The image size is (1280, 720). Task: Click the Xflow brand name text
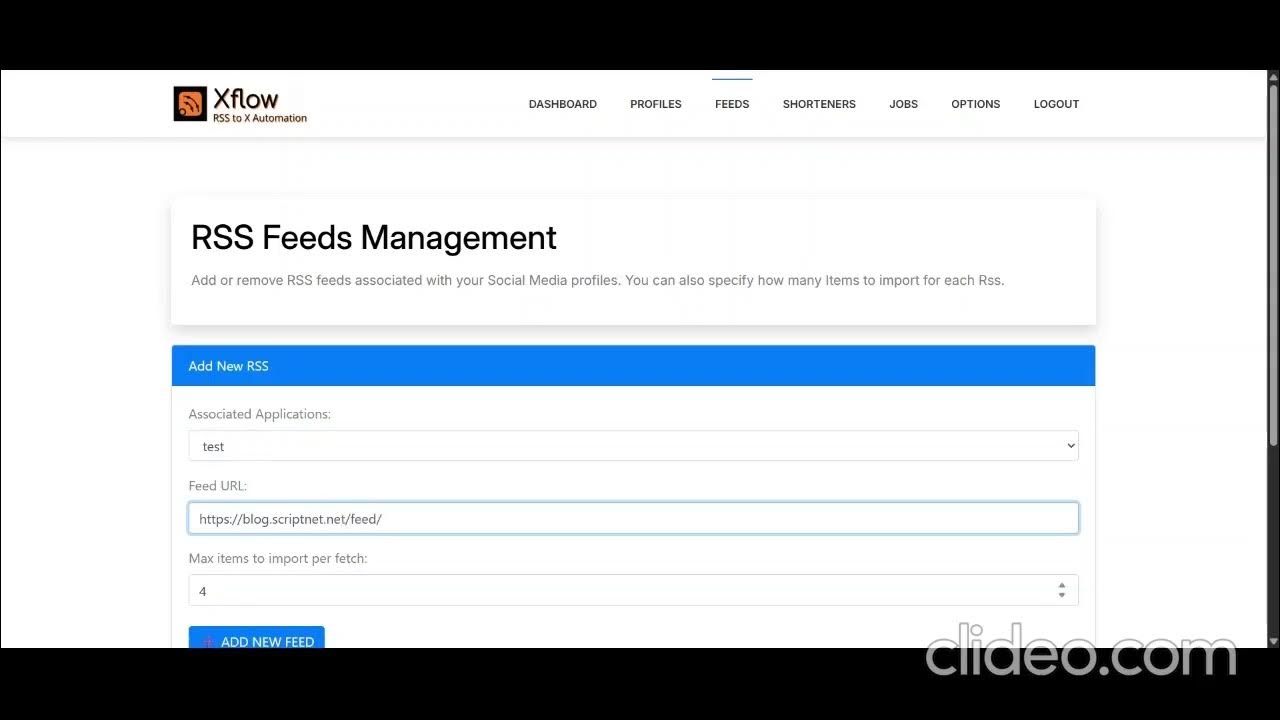tap(245, 99)
